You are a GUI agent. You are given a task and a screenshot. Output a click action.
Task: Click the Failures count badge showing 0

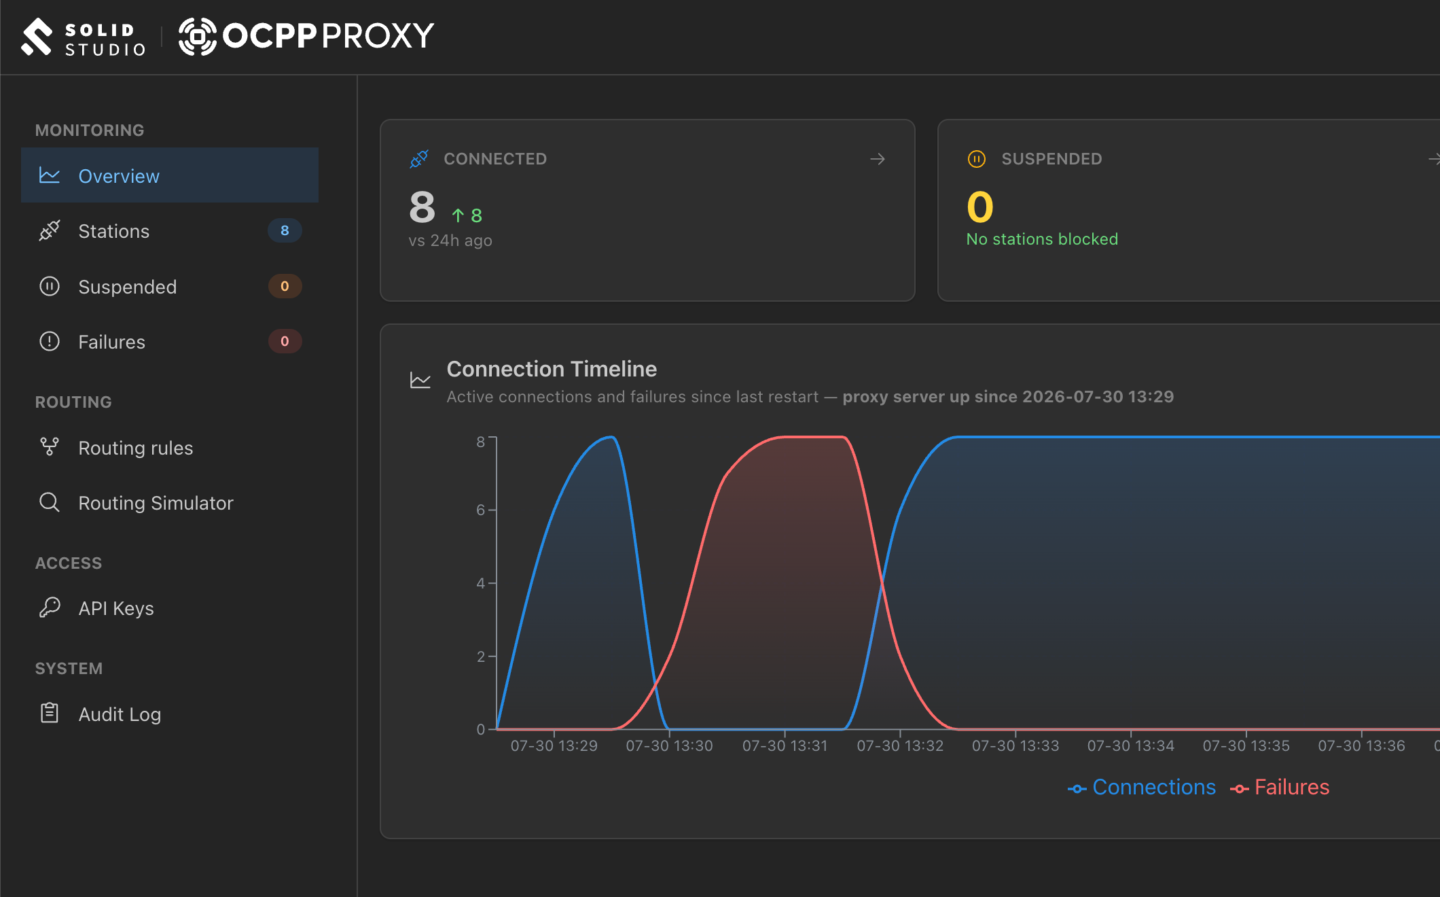pos(285,341)
